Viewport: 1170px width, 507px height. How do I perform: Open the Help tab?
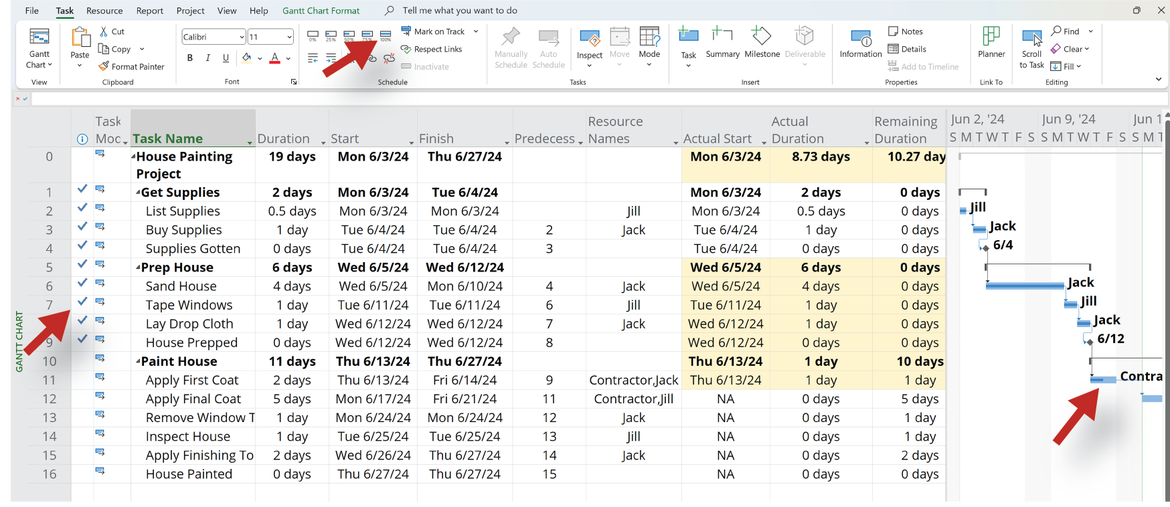259,11
